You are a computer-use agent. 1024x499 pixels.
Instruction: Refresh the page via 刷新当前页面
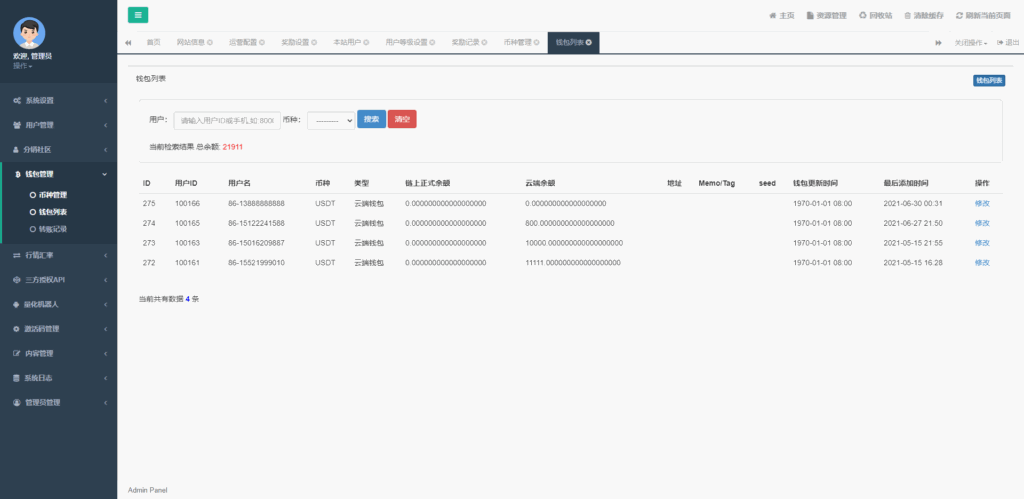pos(987,16)
